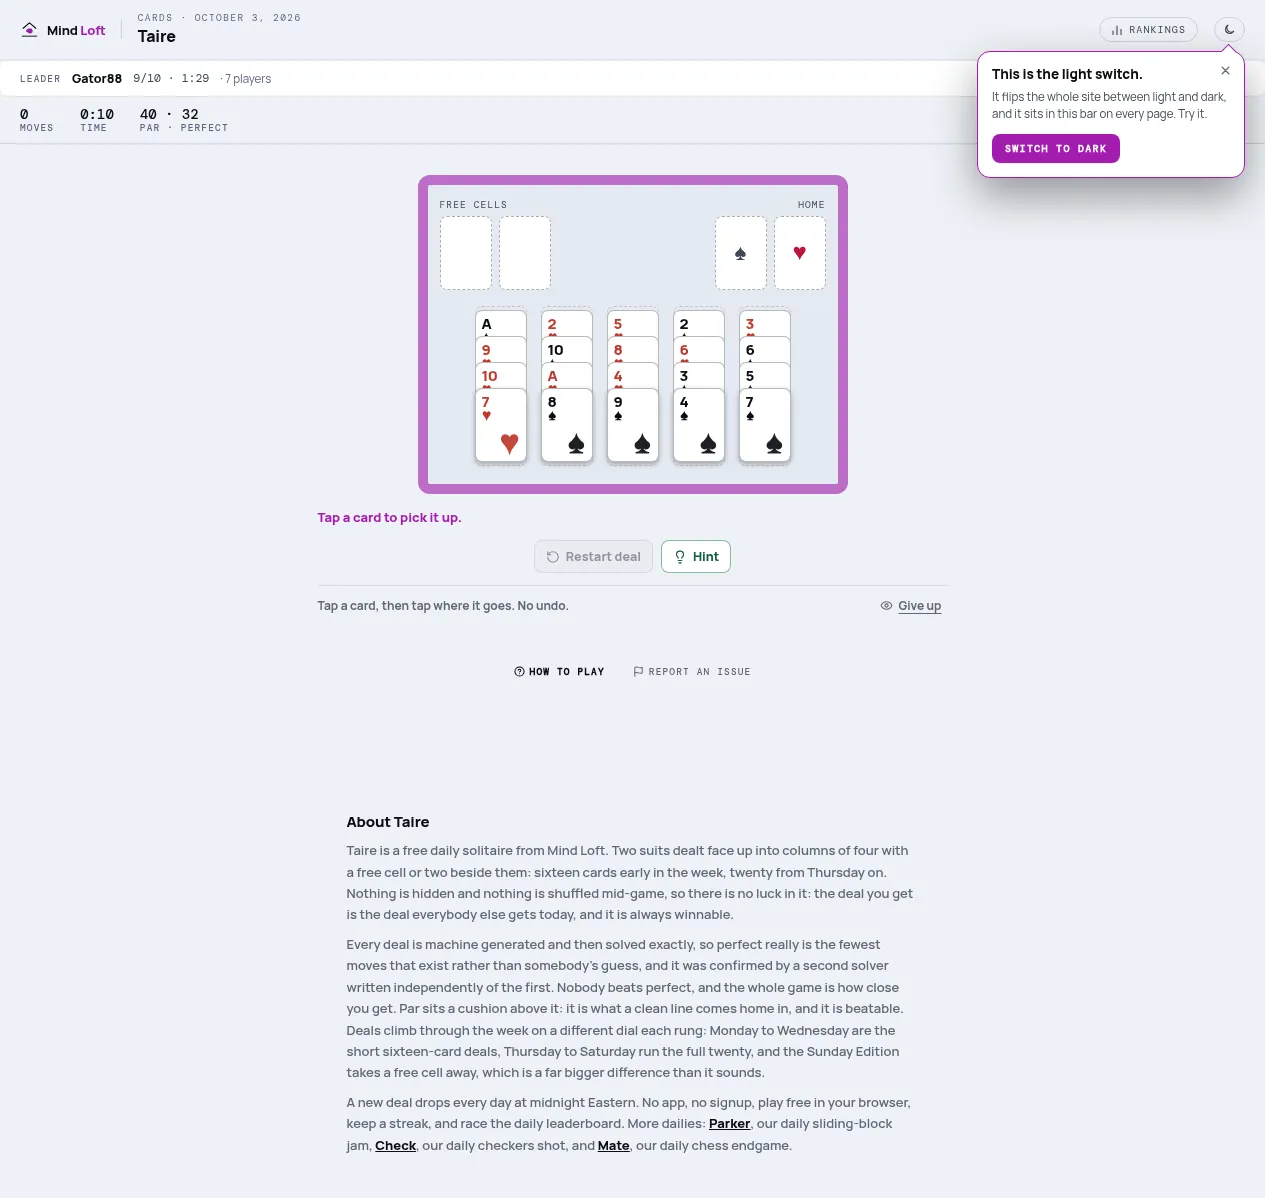The height and width of the screenshot is (1198, 1265).
Task: Click the leader name Gator88
Action: 97,79
